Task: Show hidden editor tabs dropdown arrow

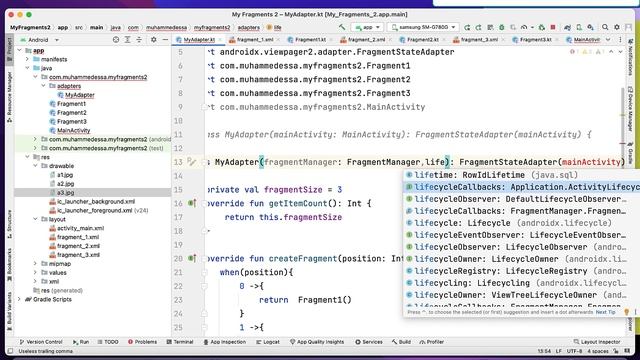Action: point(608,40)
